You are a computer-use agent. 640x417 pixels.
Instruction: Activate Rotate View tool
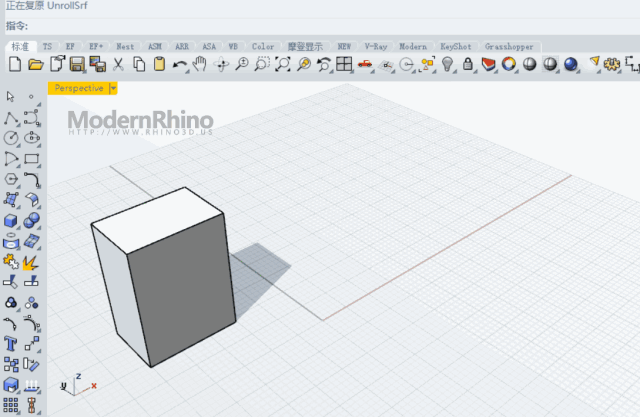(222, 64)
